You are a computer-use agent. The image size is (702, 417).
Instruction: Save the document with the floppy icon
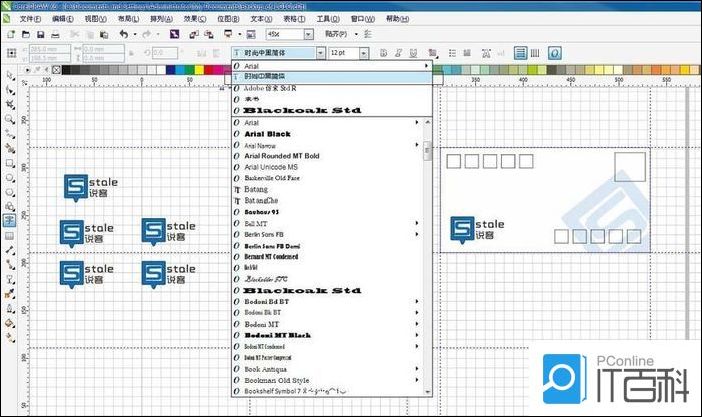[x=40, y=34]
